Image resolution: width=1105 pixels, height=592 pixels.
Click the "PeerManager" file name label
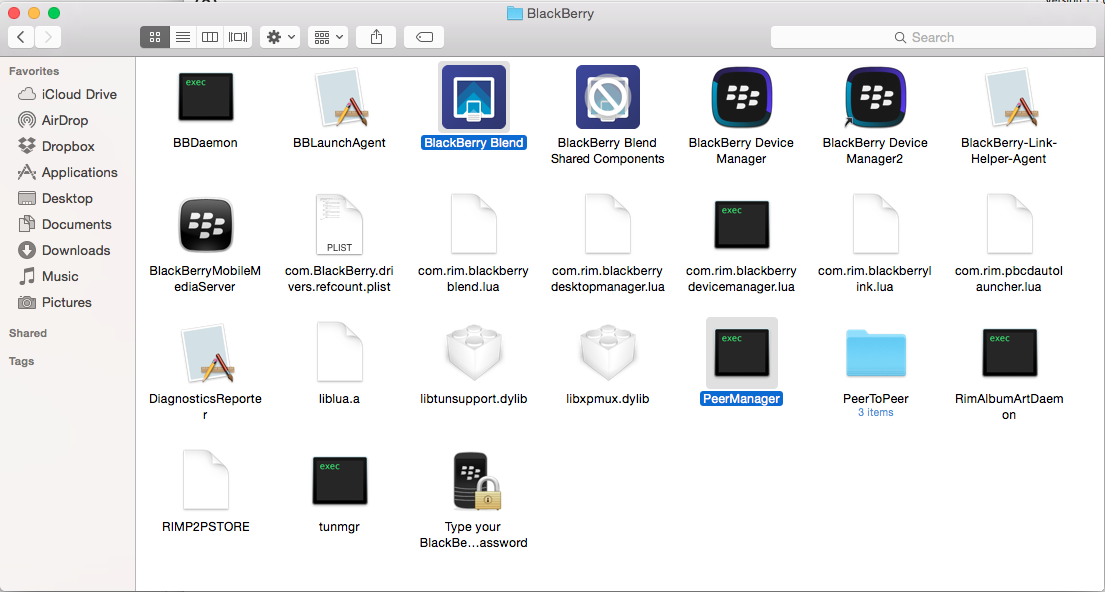[741, 399]
